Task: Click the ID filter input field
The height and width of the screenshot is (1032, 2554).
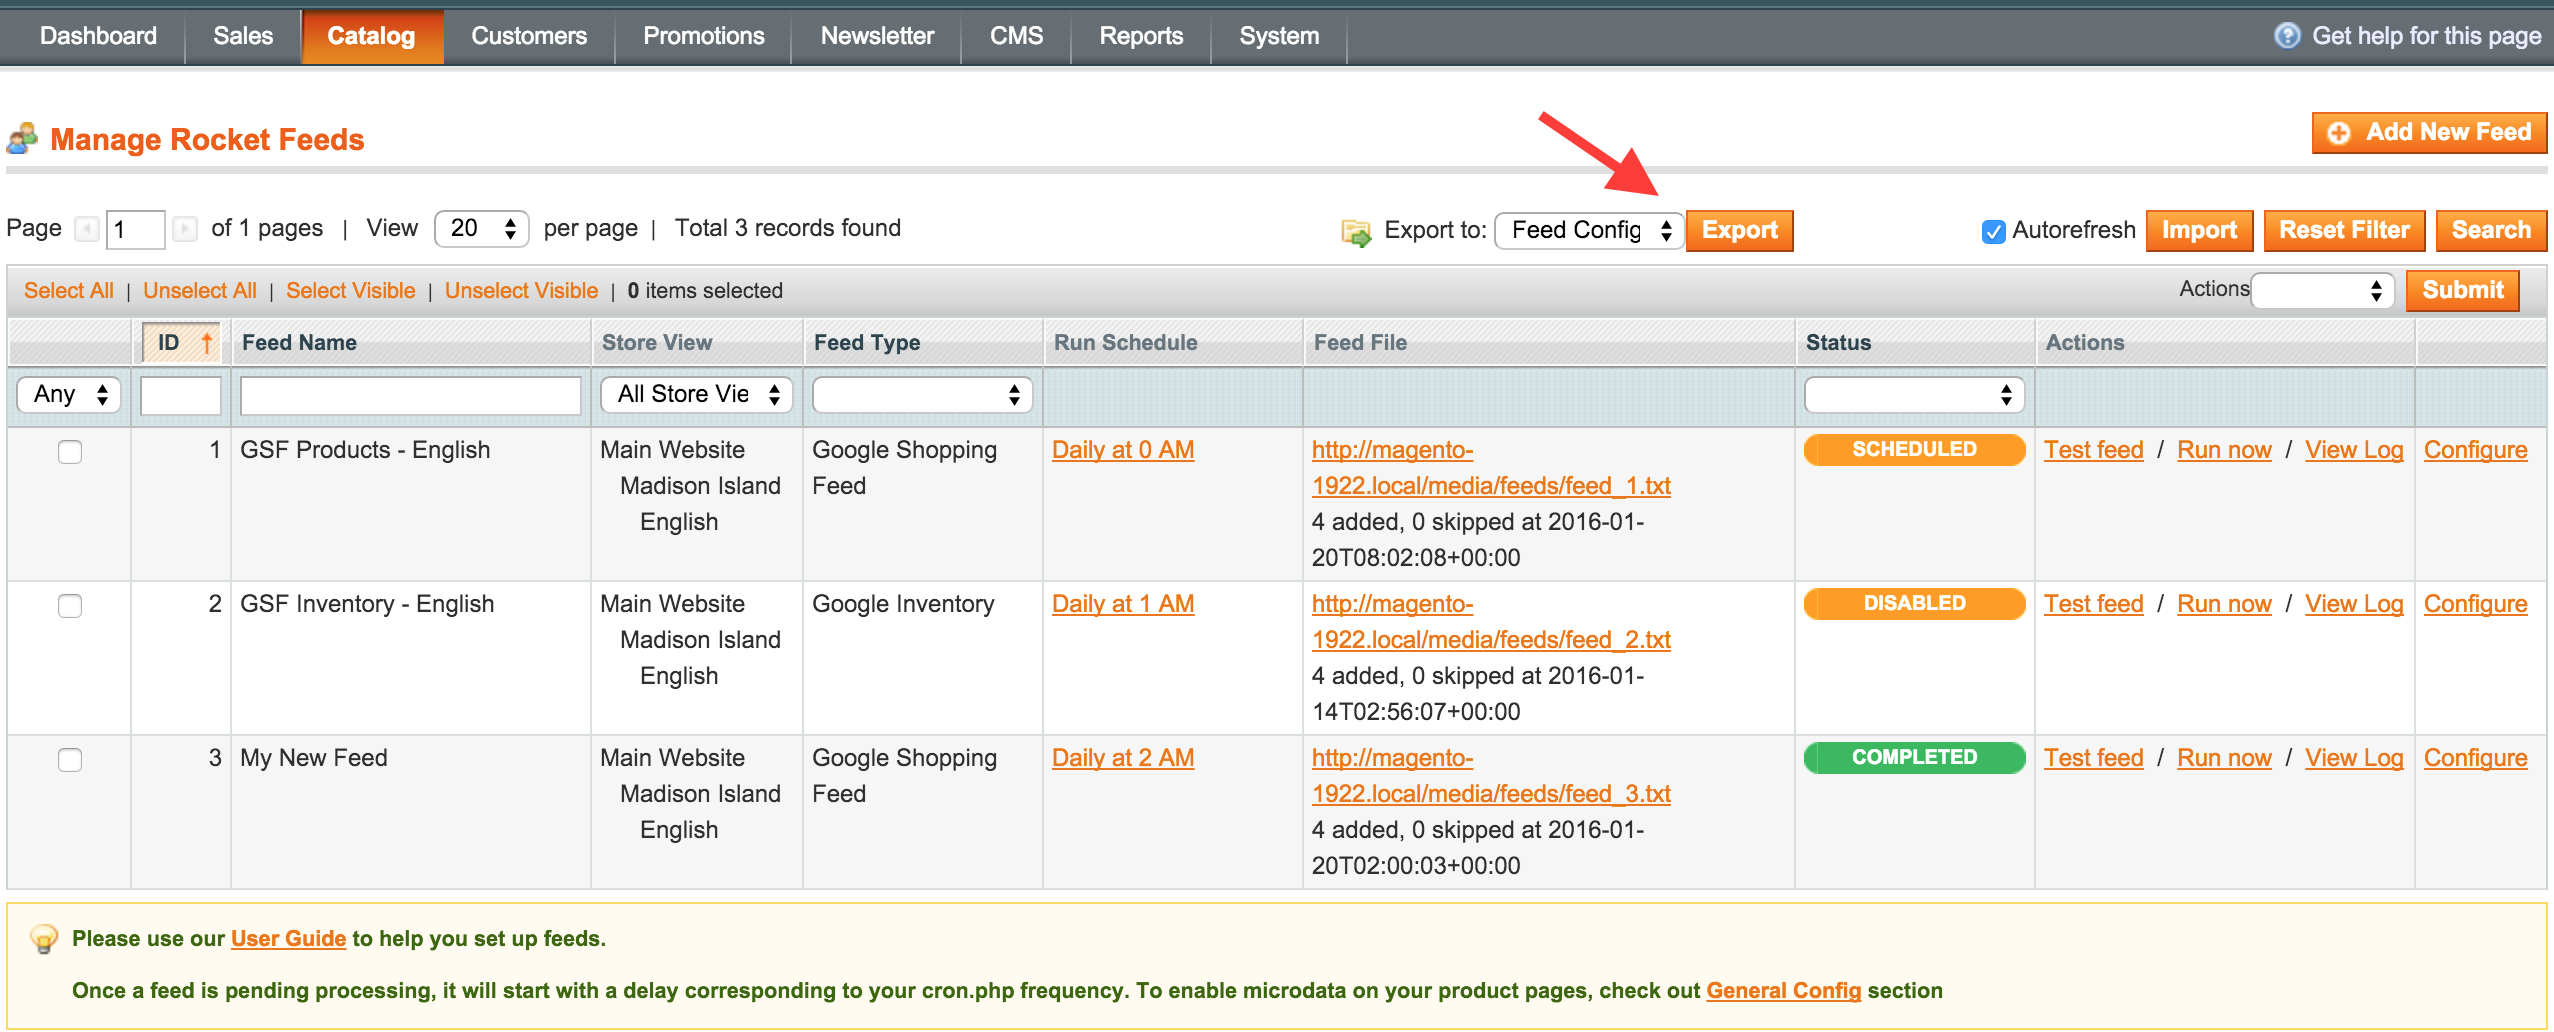Action: coord(181,395)
